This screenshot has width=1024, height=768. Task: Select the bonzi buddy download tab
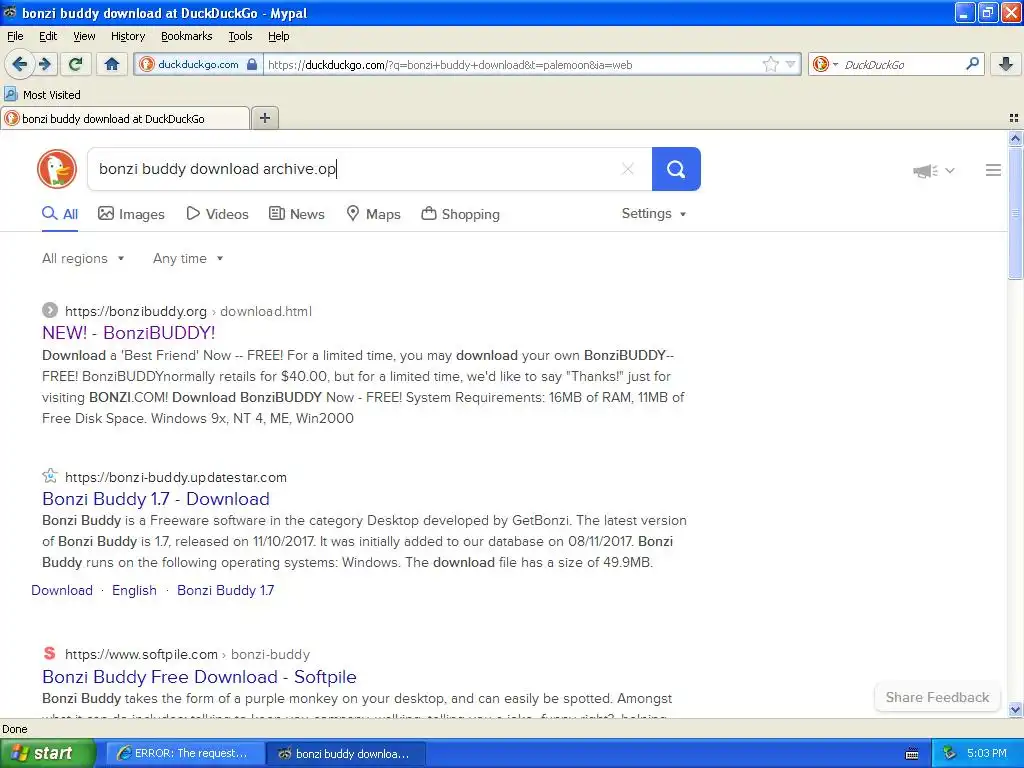coord(125,118)
